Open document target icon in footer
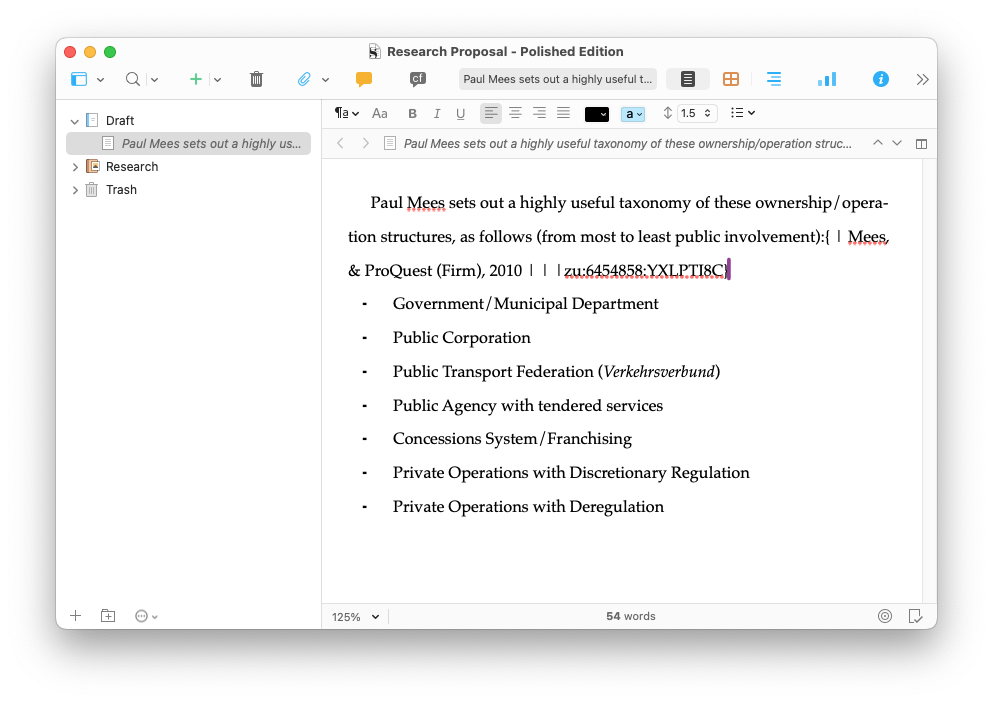Image resolution: width=993 pixels, height=703 pixels. pos(885,616)
